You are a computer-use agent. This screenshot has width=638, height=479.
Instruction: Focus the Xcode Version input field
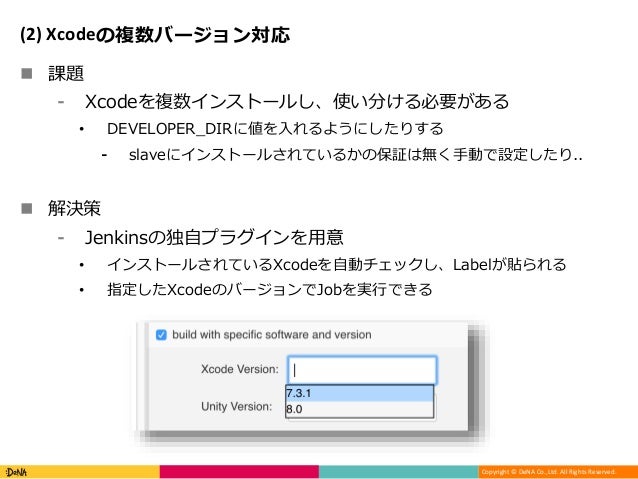[x=362, y=370]
